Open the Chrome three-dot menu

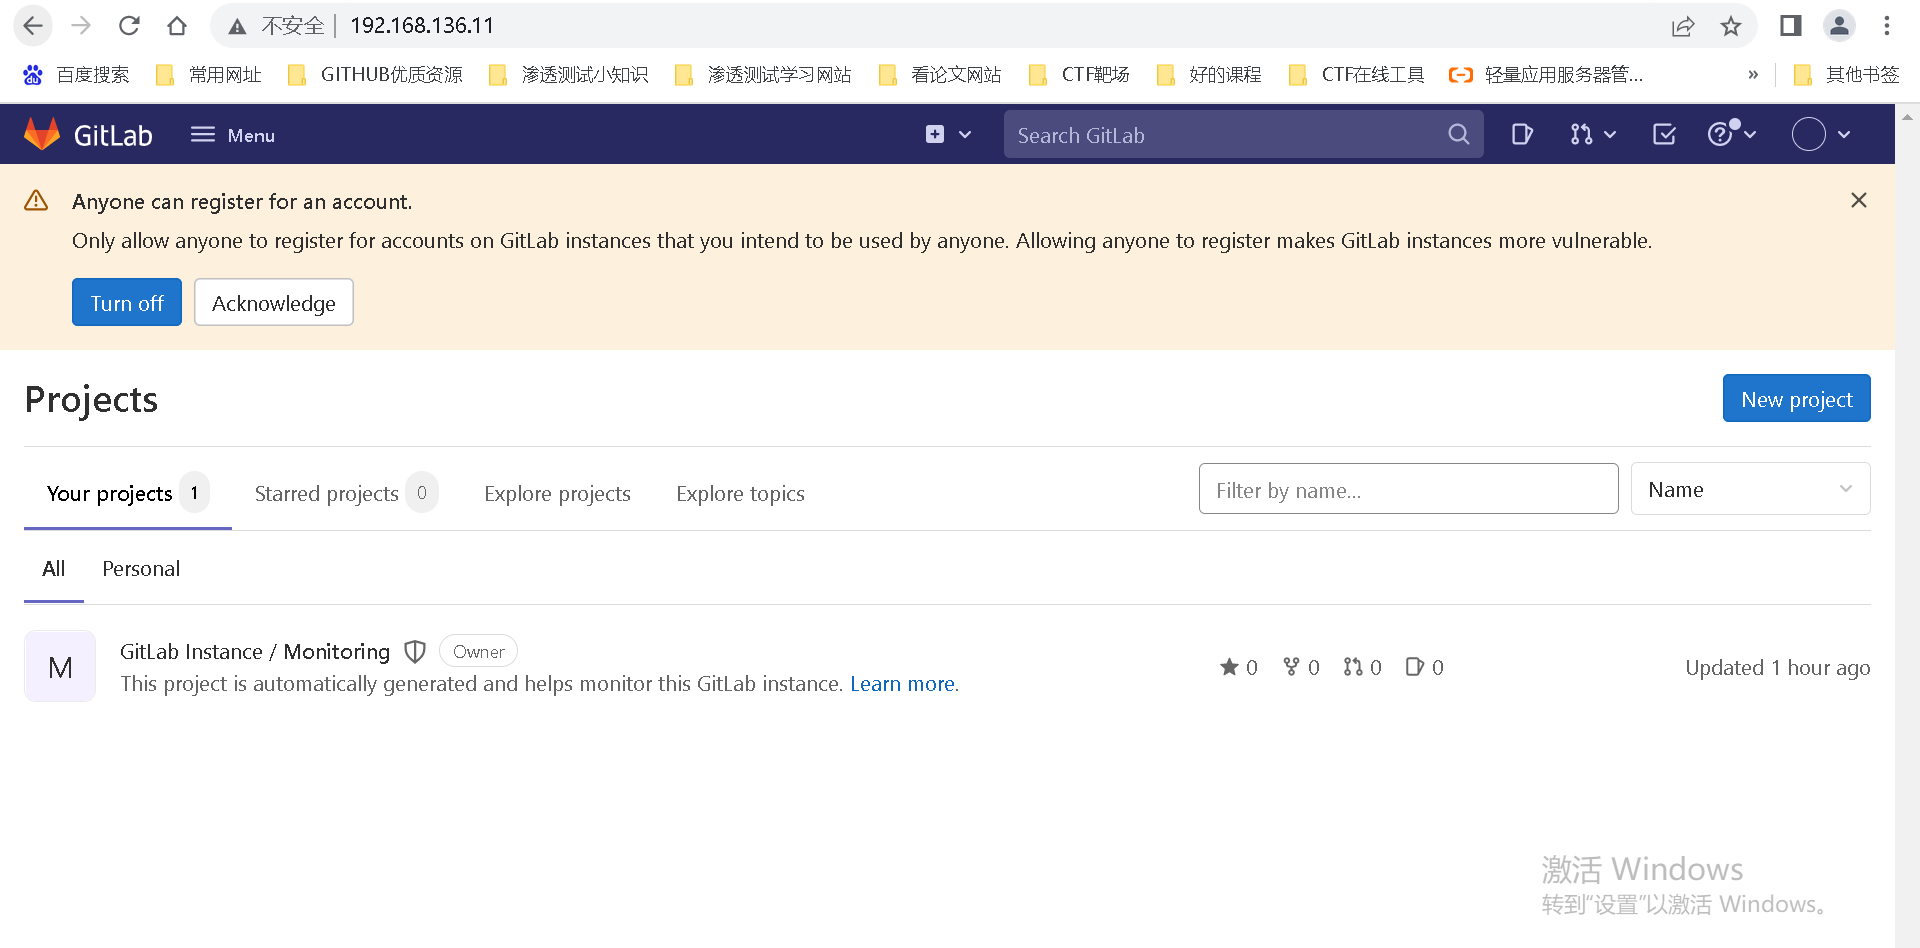click(x=1887, y=26)
